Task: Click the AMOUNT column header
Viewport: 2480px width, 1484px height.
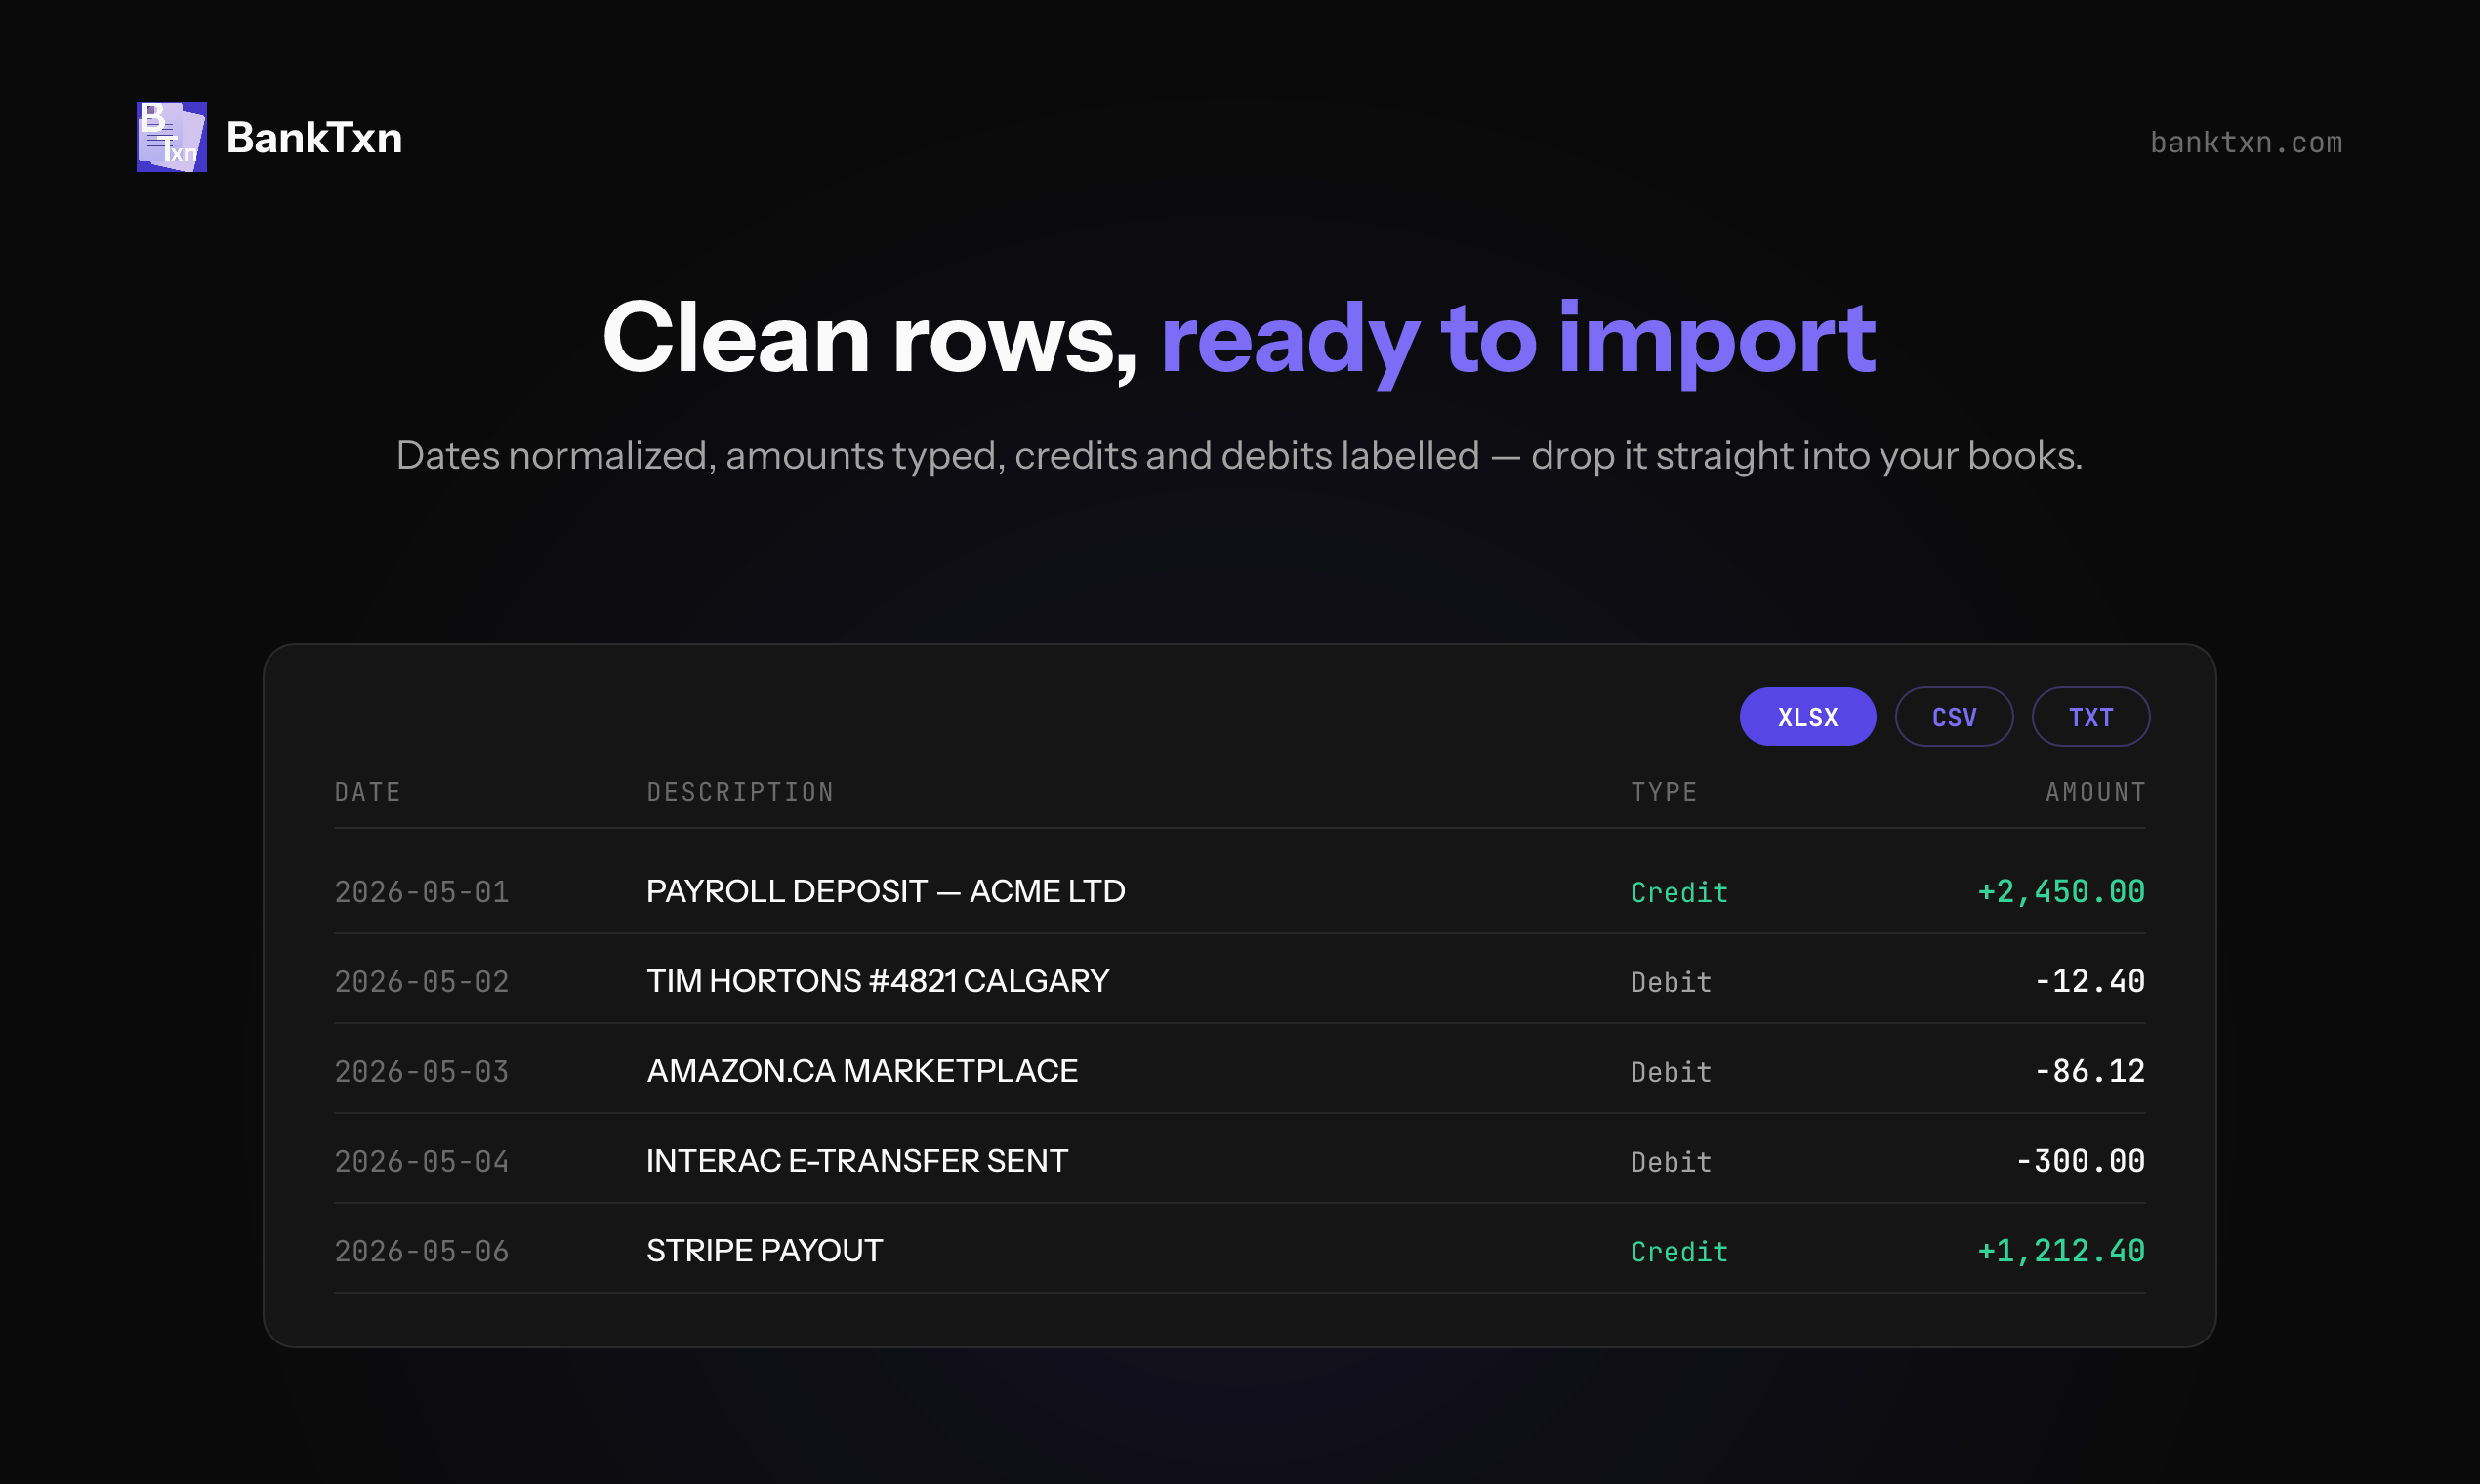Action: pyautogui.click(x=2095, y=792)
